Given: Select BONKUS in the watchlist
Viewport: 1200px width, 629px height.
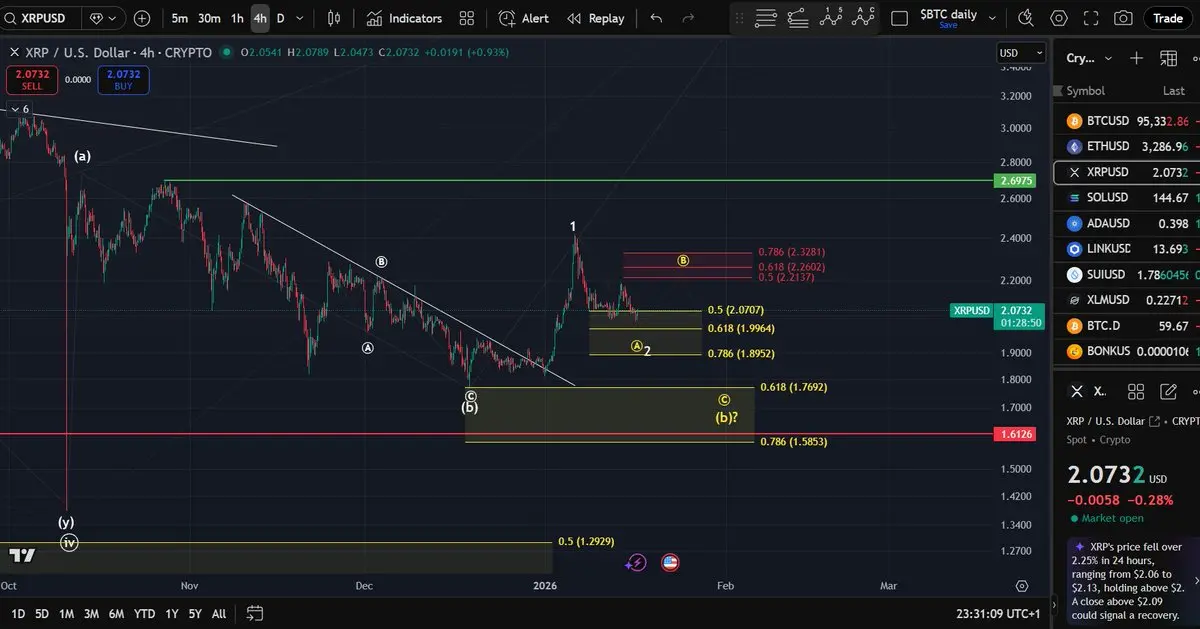Looking at the screenshot, I should click(x=1126, y=351).
